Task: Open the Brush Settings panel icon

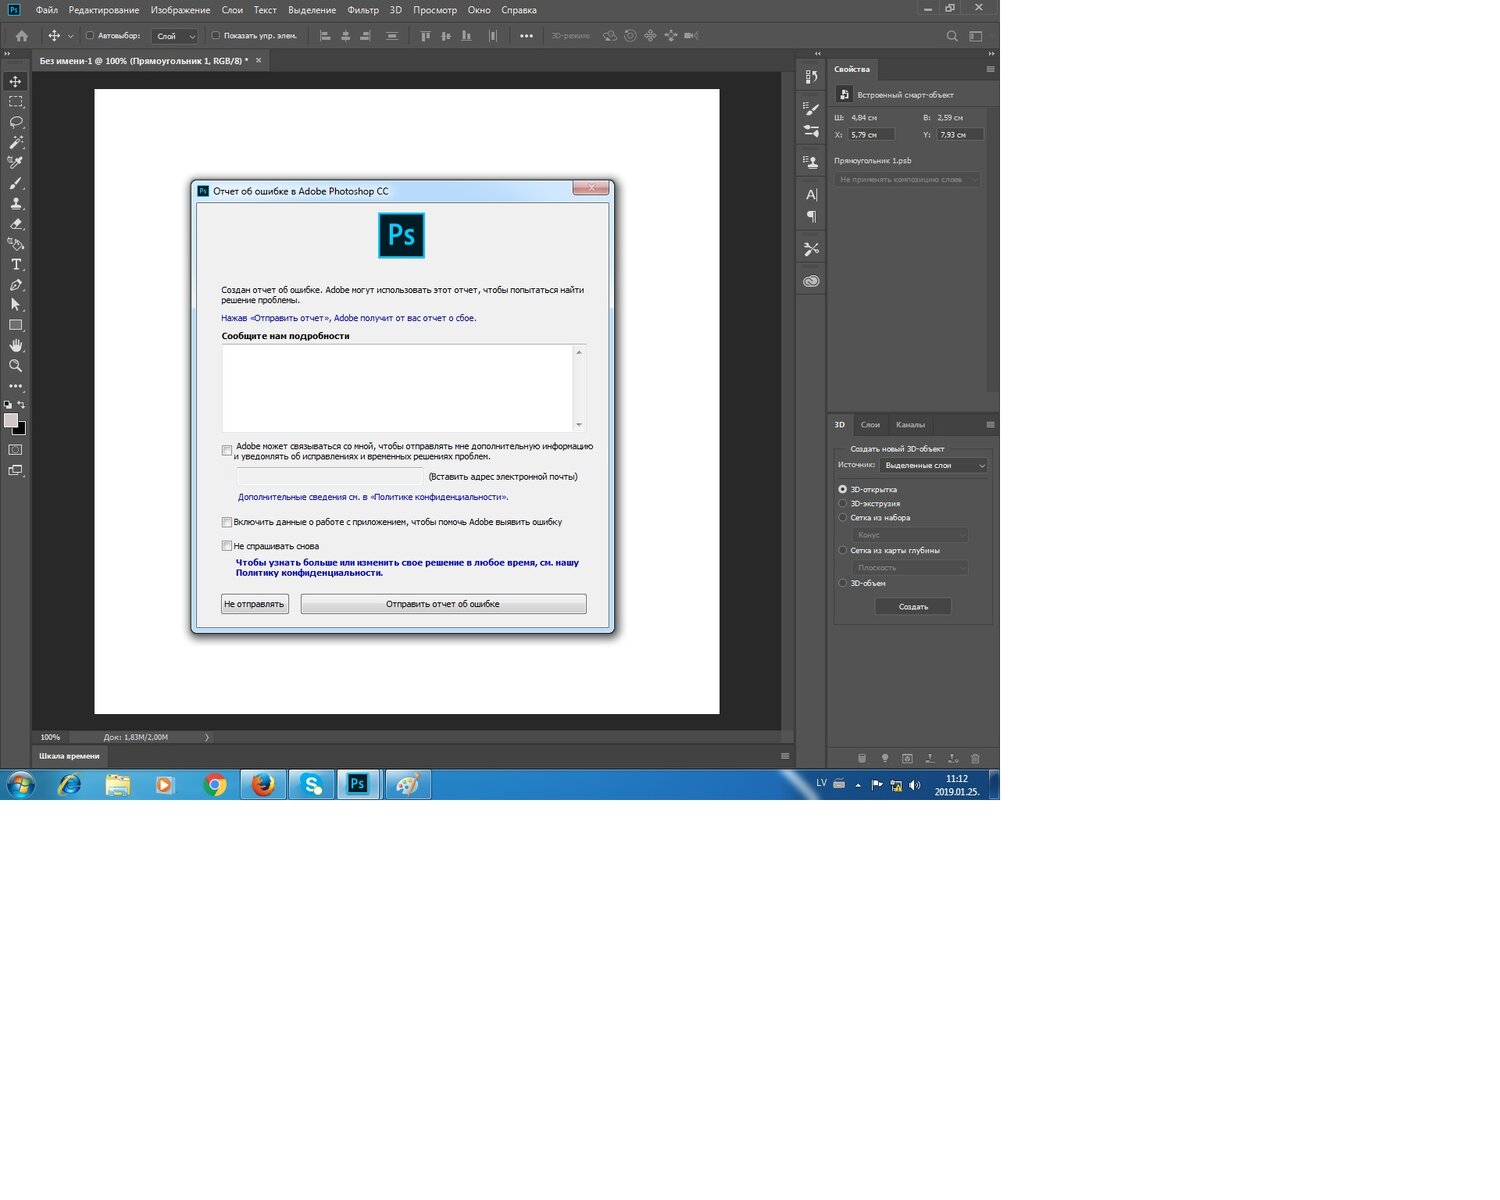Action: (x=811, y=130)
